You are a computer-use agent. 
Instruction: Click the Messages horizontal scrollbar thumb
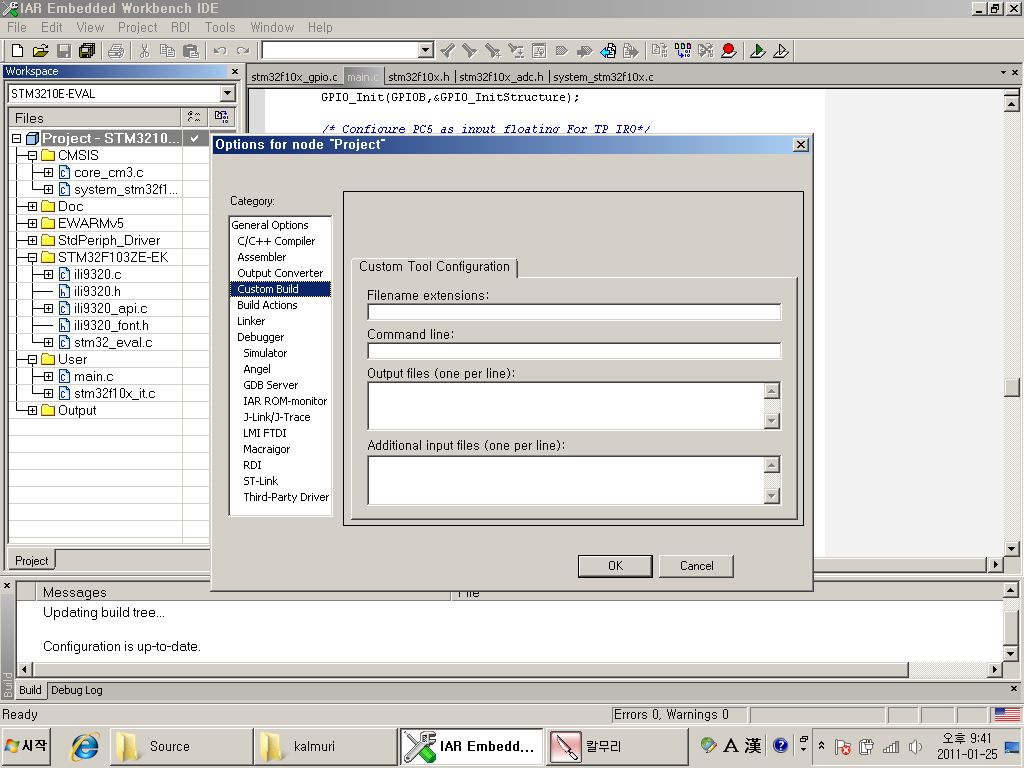tap(470, 669)
